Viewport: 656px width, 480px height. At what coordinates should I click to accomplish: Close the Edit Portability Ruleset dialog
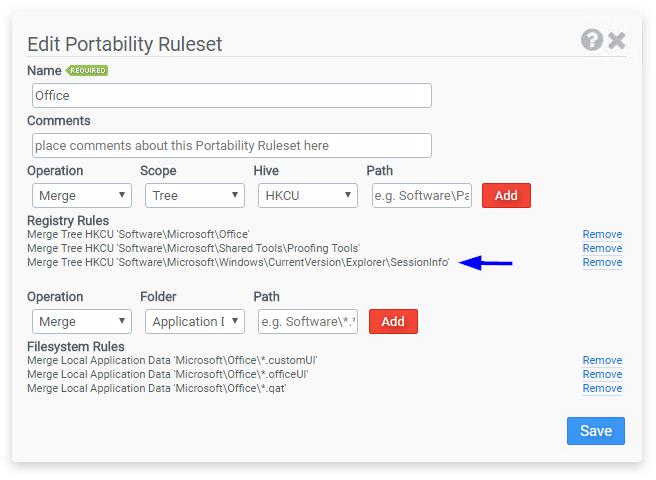pos(617,41)
